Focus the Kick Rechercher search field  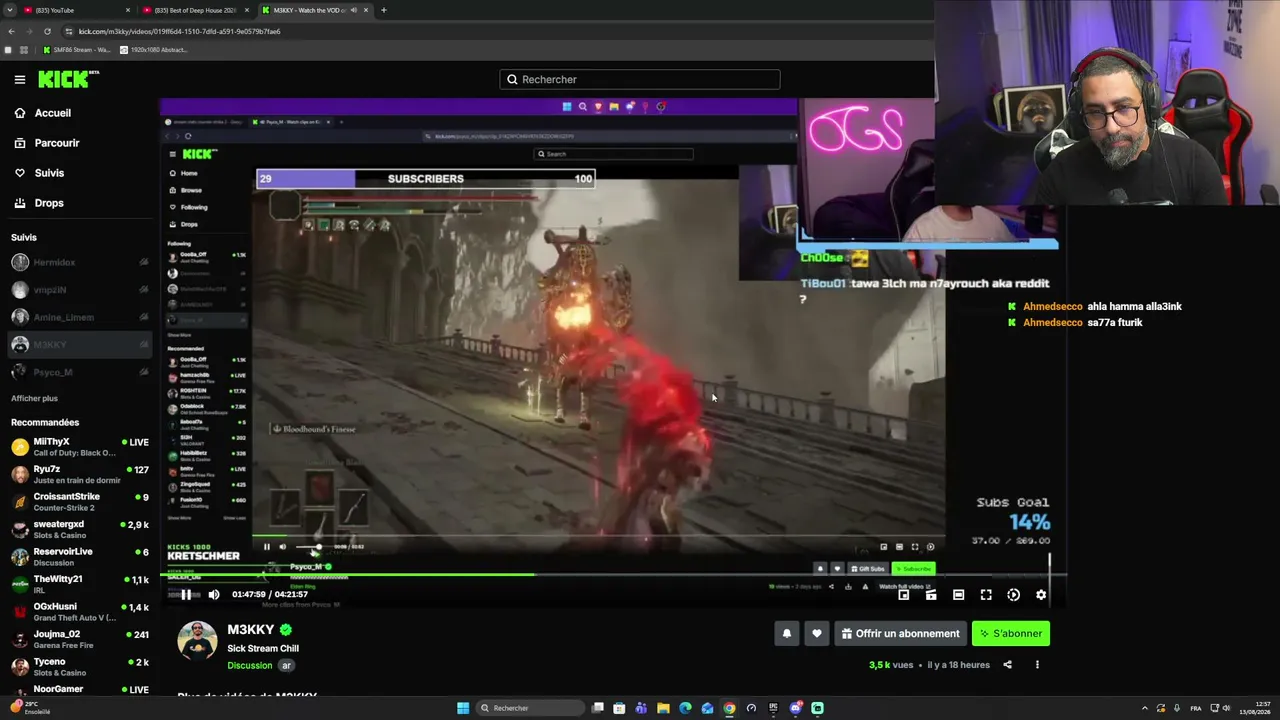point(640,79)
